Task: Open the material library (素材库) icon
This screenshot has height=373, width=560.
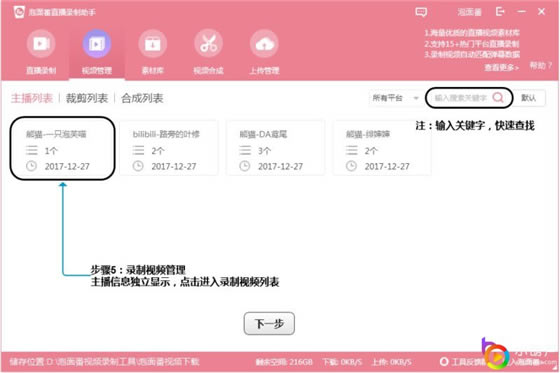Action: point(152,44)
